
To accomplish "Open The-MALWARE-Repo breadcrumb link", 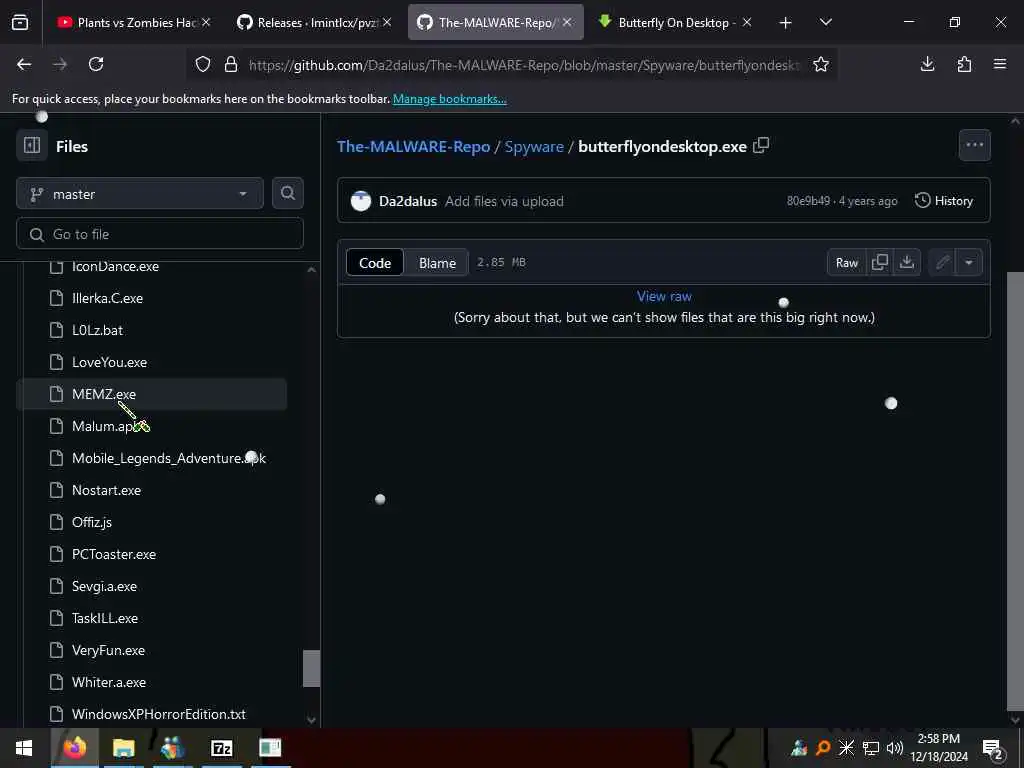I will (x=413, y=146).
